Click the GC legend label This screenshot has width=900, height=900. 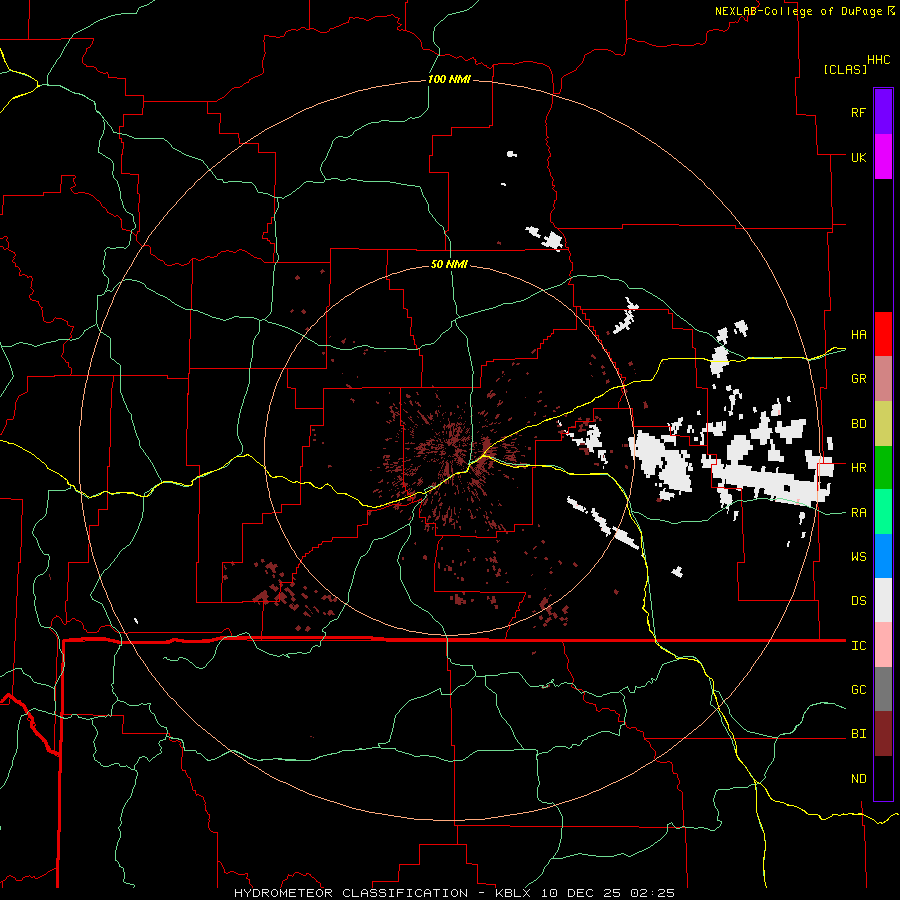pyautogui.click(x=858, y=689)
